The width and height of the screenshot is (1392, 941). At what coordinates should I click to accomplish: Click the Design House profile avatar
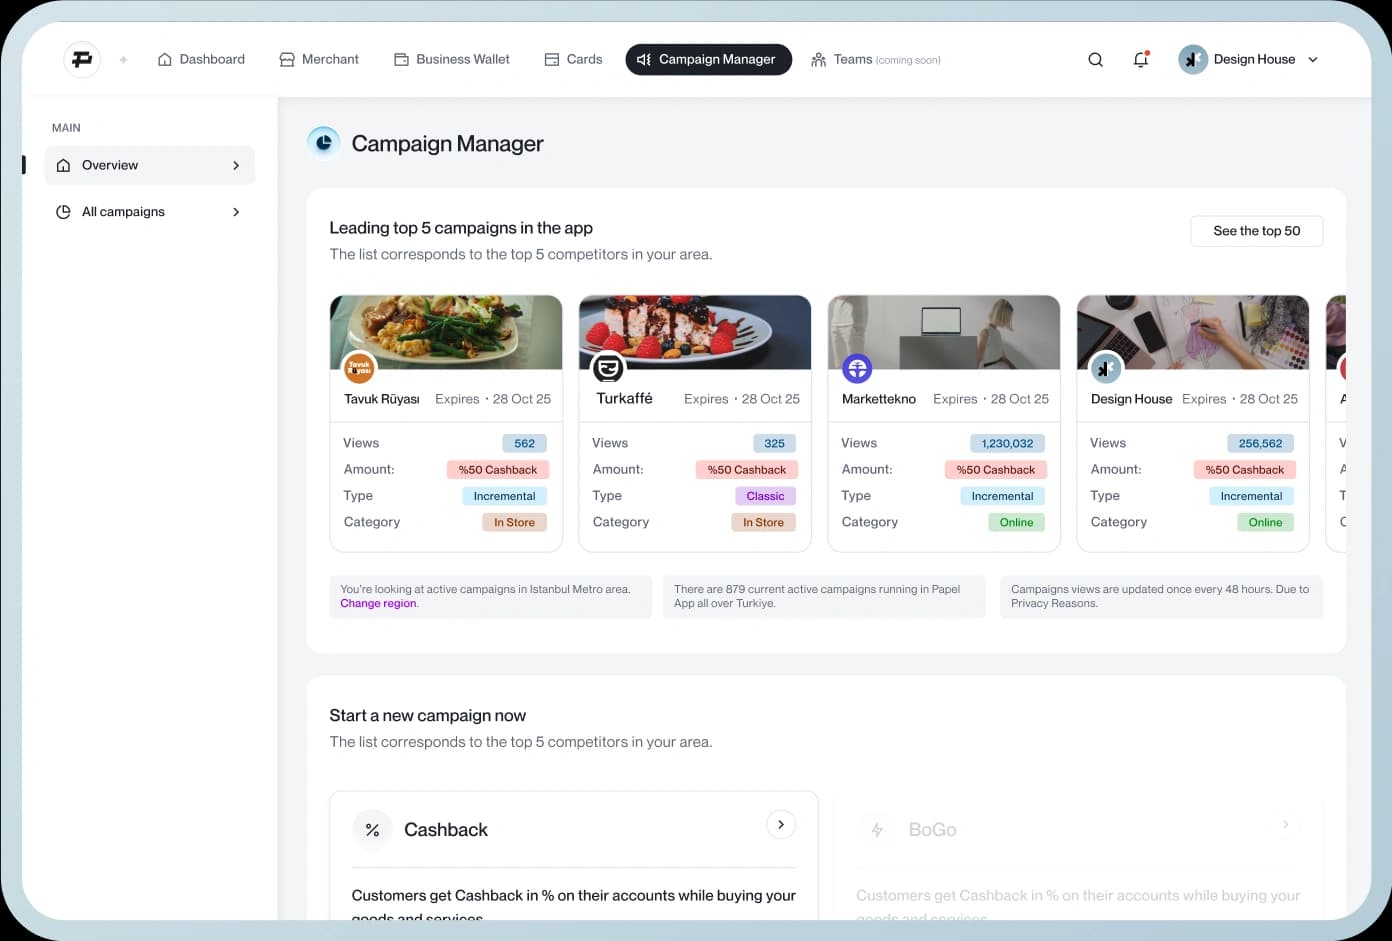tap(1192, 60)
